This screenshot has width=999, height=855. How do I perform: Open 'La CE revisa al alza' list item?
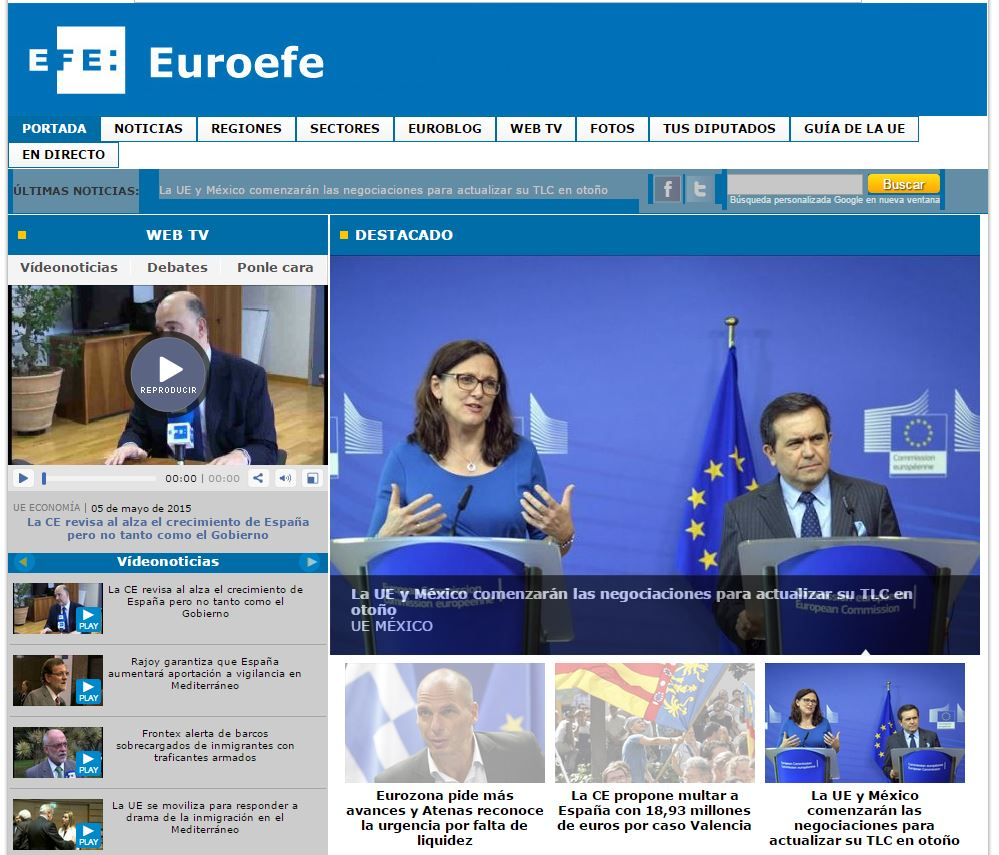pos(205,601)
